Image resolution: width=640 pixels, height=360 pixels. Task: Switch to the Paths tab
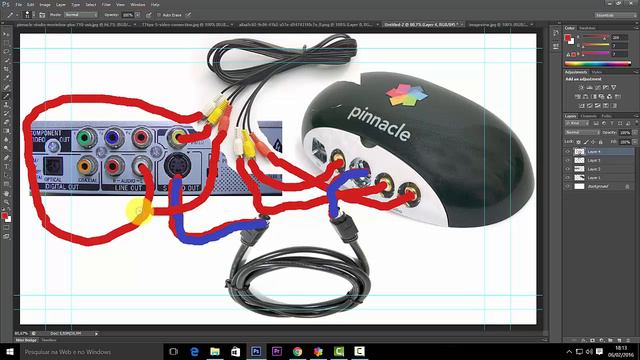tap(607, 116)
